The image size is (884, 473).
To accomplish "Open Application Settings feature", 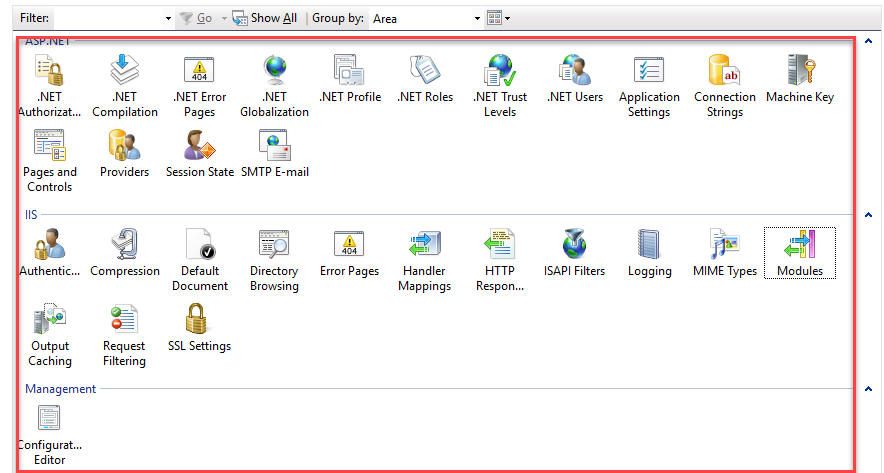I will pos(649,86).
